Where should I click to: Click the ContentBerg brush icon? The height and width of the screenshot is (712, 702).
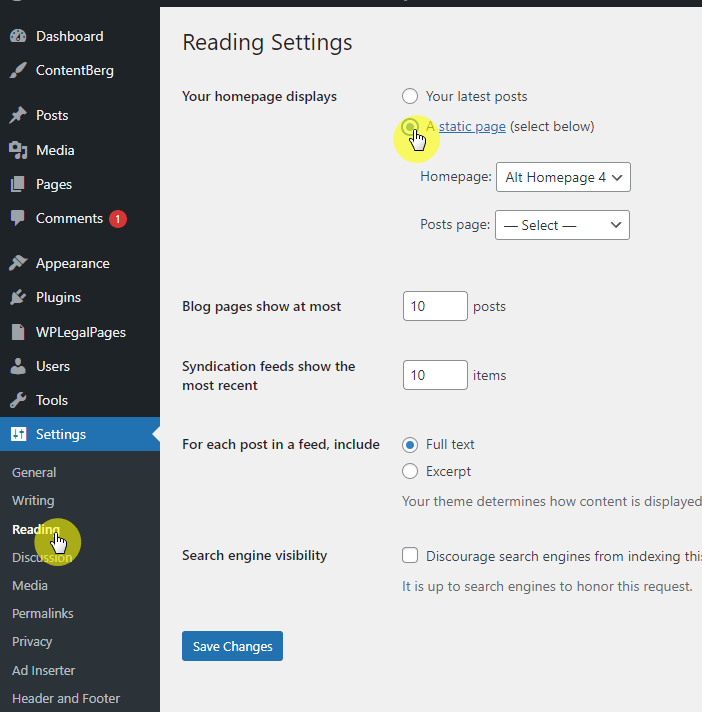click(18, 71)
